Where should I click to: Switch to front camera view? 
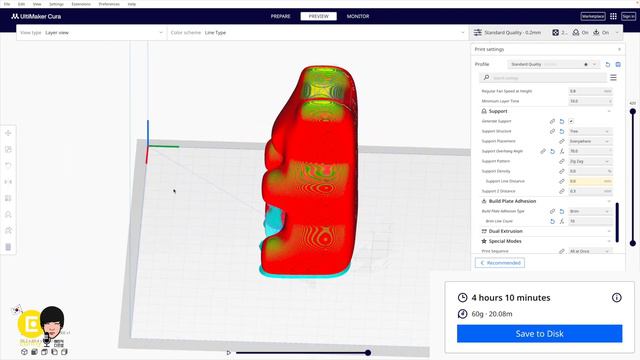(x=34, y=352)
